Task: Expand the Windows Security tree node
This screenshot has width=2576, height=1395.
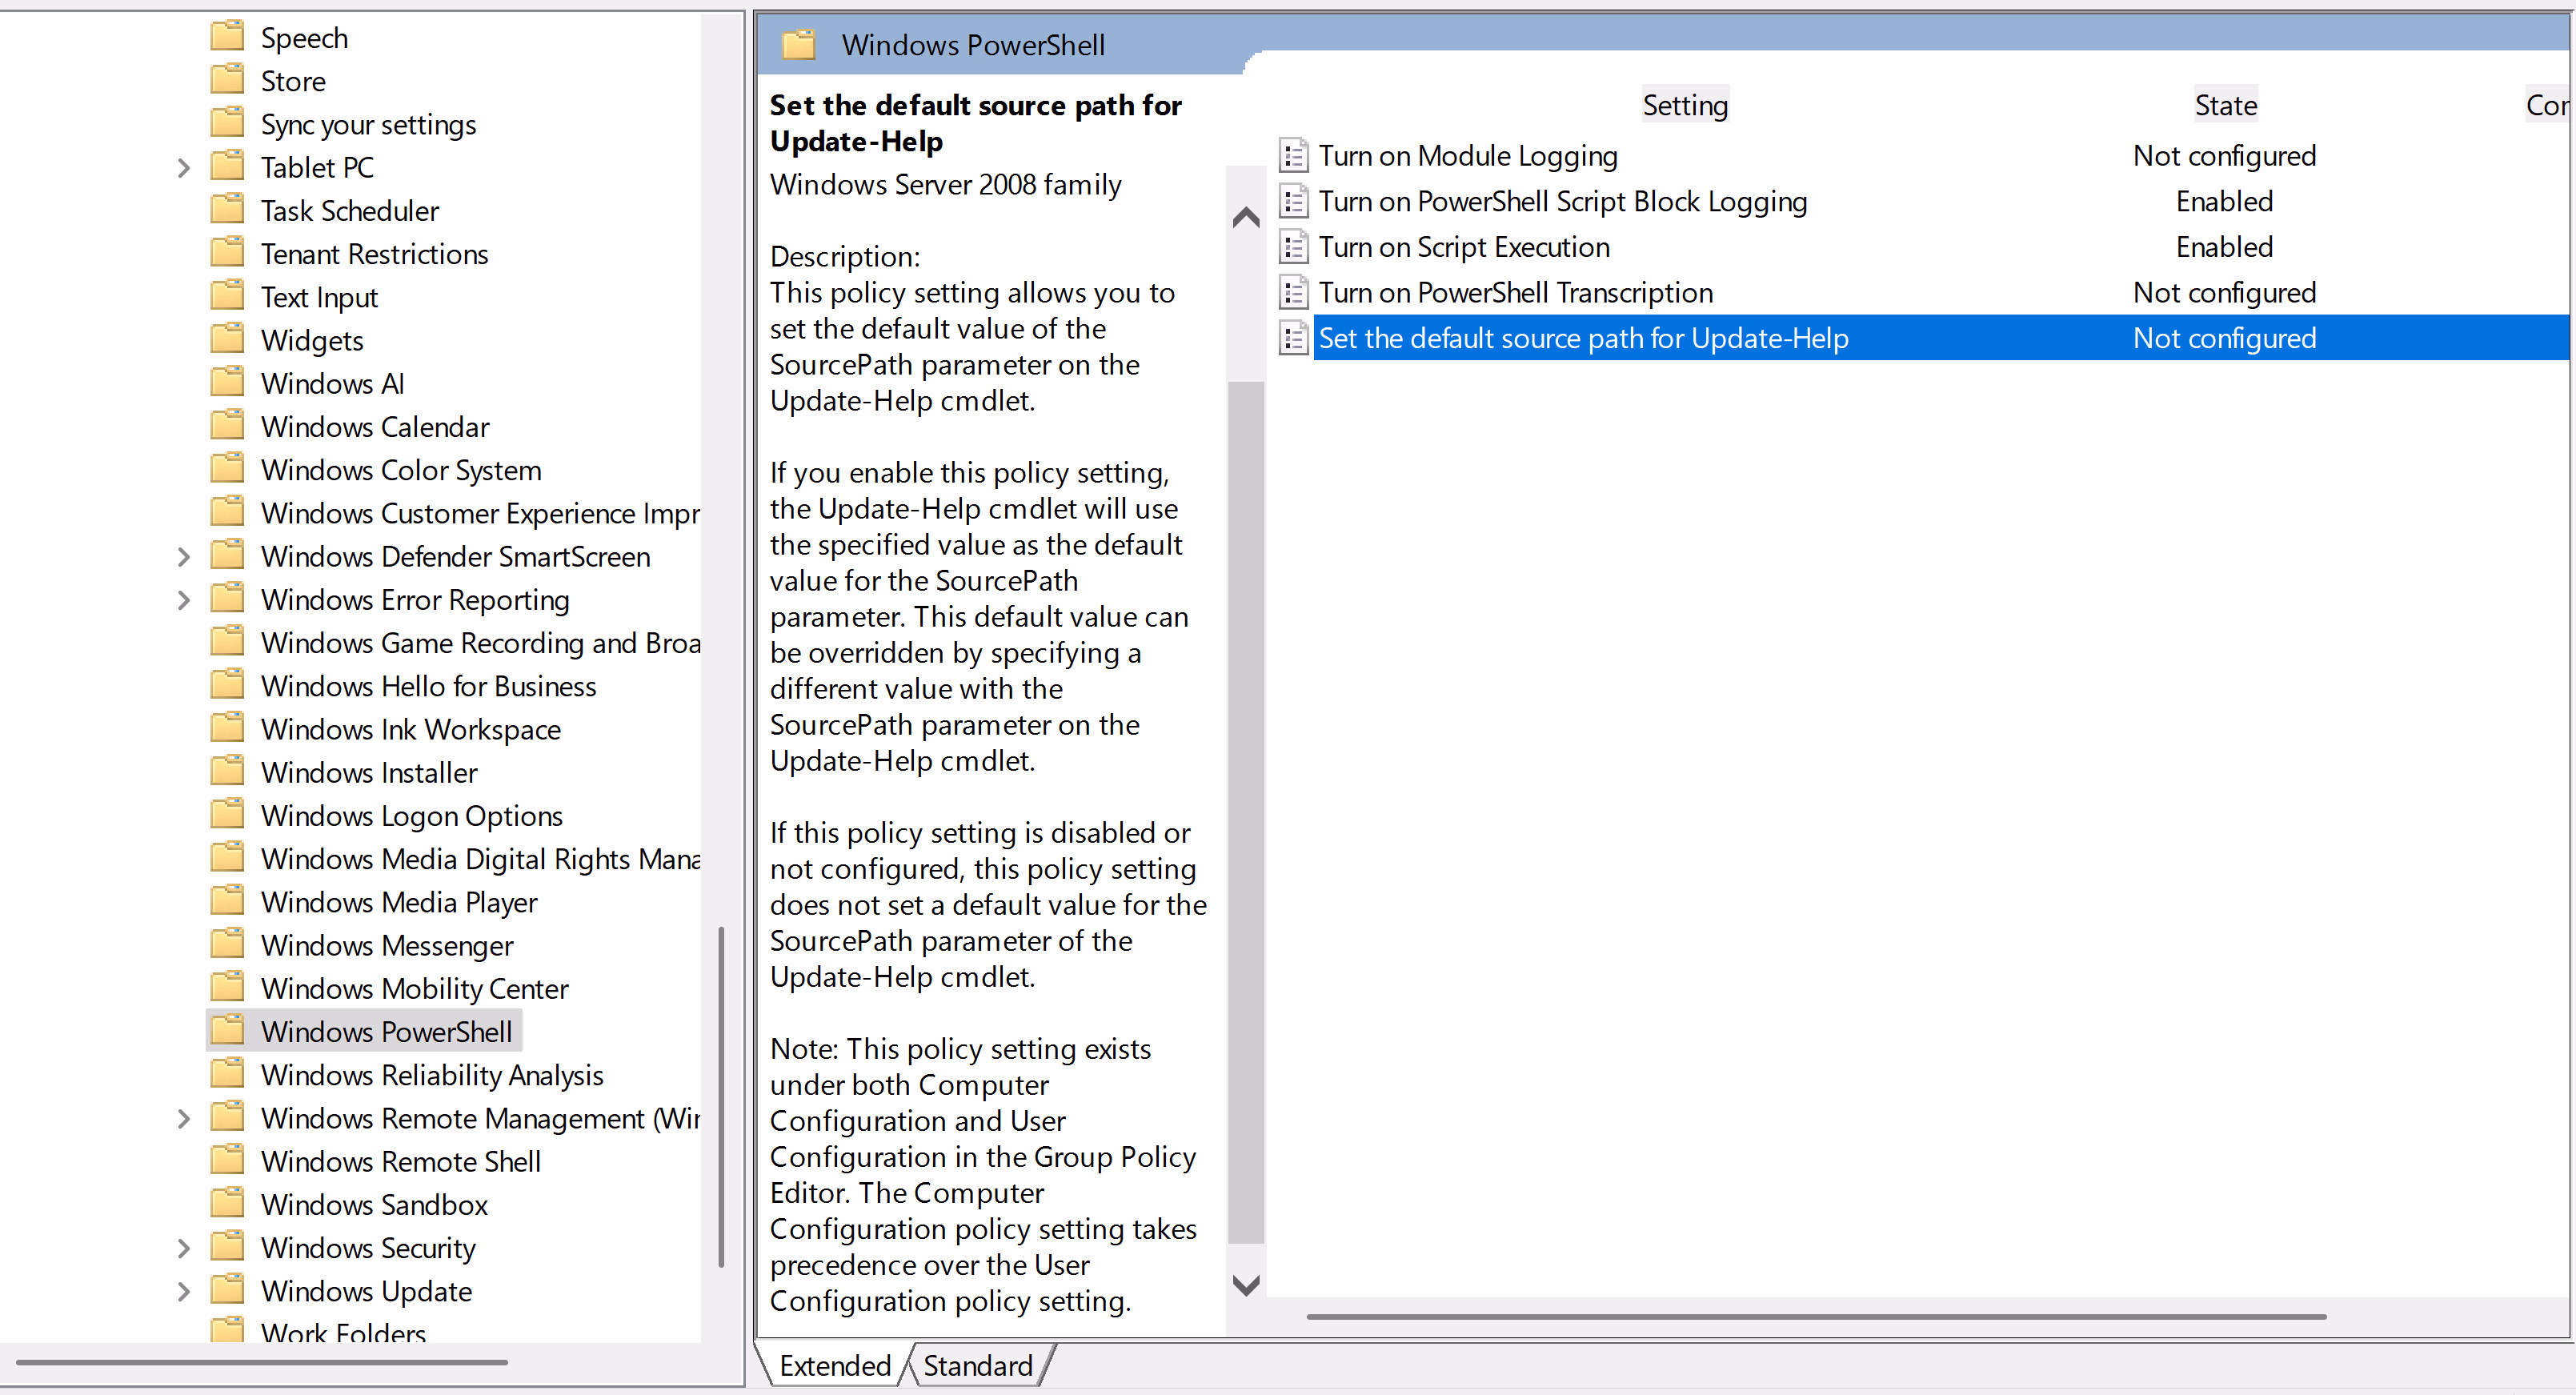Action: tap(183, 1248)
